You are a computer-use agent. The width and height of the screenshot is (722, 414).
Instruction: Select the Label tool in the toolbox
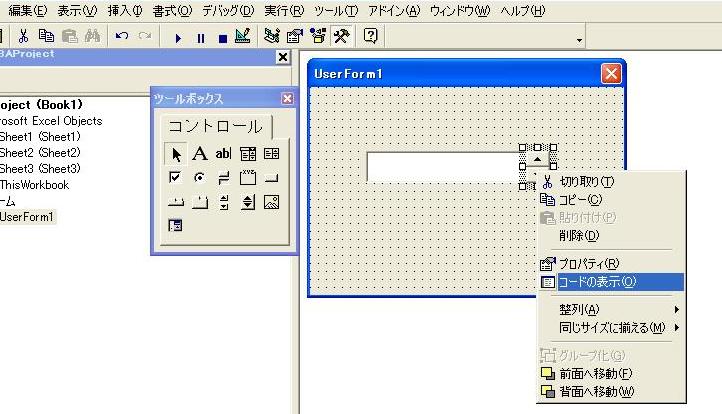coord(199,153)
